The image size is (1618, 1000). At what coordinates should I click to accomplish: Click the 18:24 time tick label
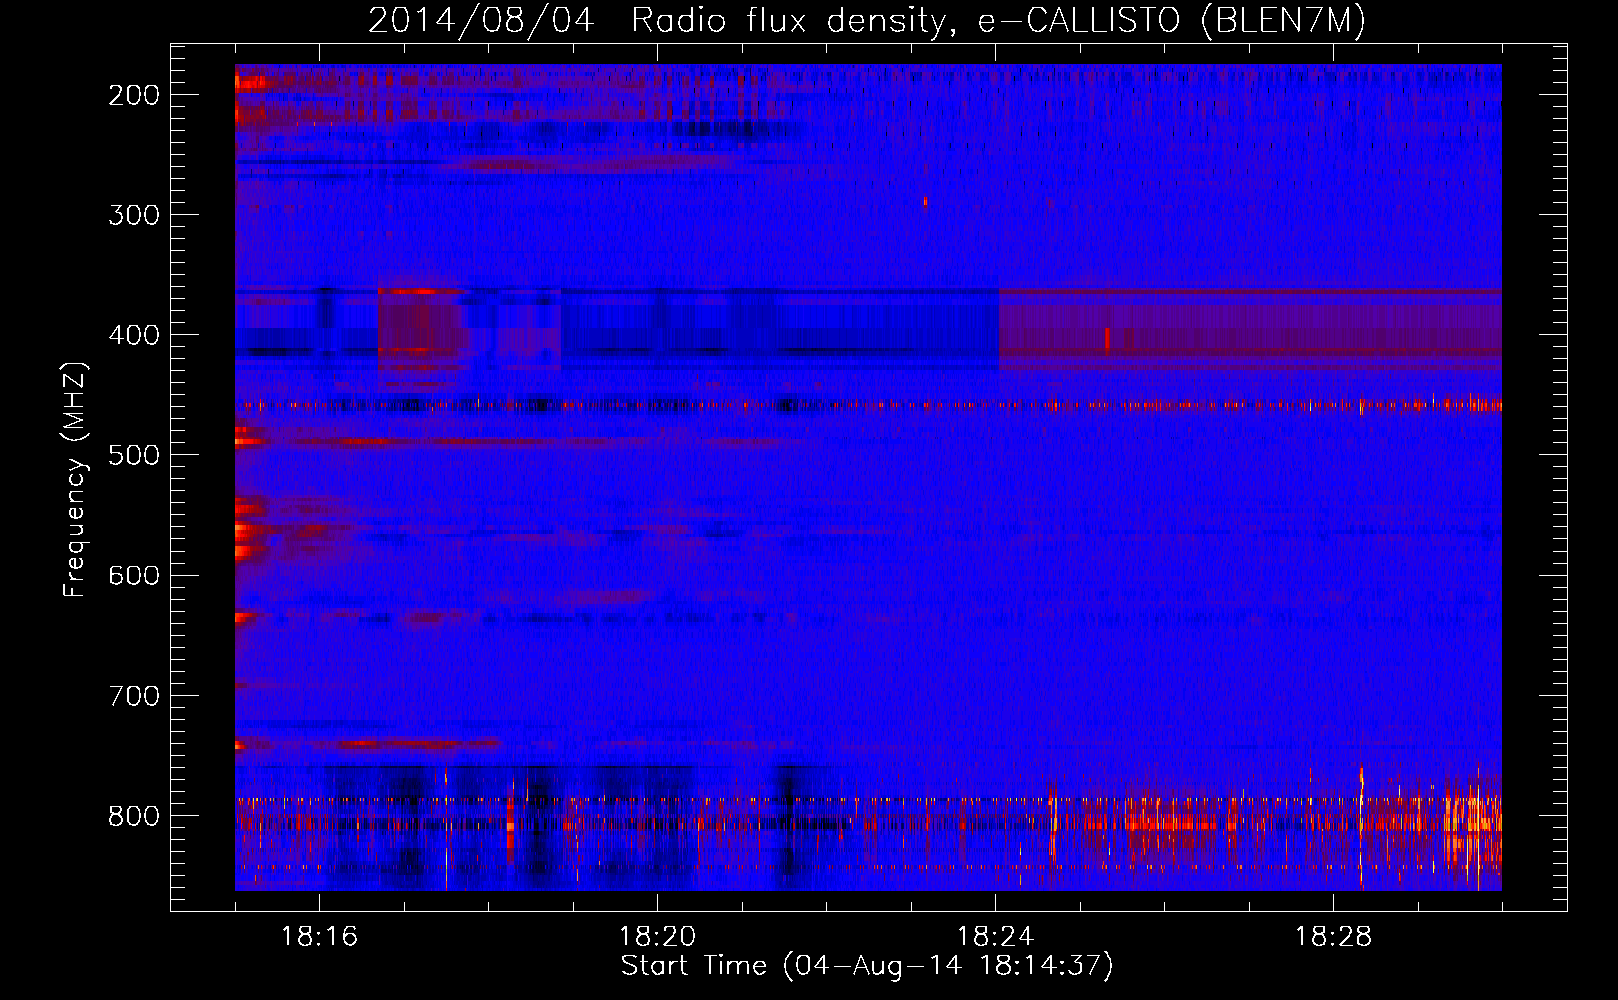[995, 937]
